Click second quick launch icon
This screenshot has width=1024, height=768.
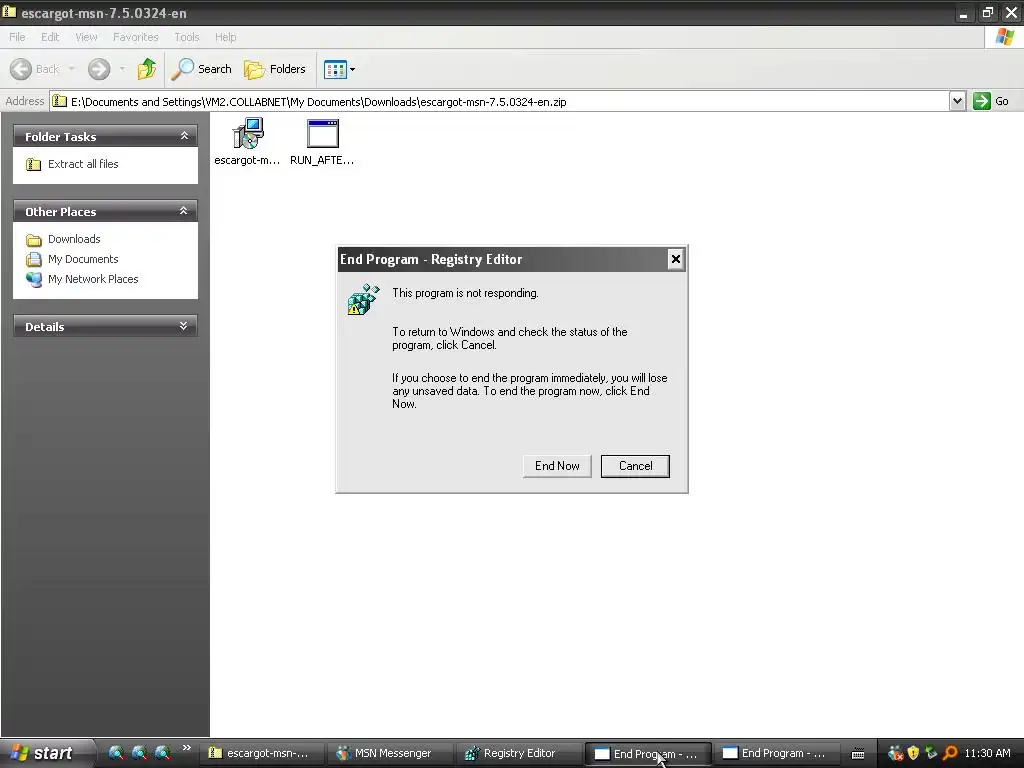coord(140,753)
